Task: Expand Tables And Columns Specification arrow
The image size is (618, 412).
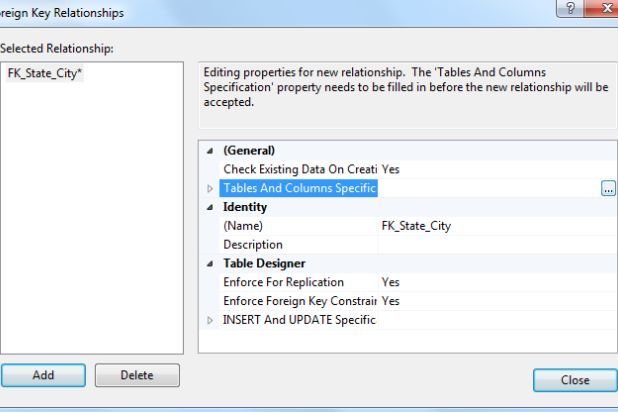Action: click(x=210, y=188)
